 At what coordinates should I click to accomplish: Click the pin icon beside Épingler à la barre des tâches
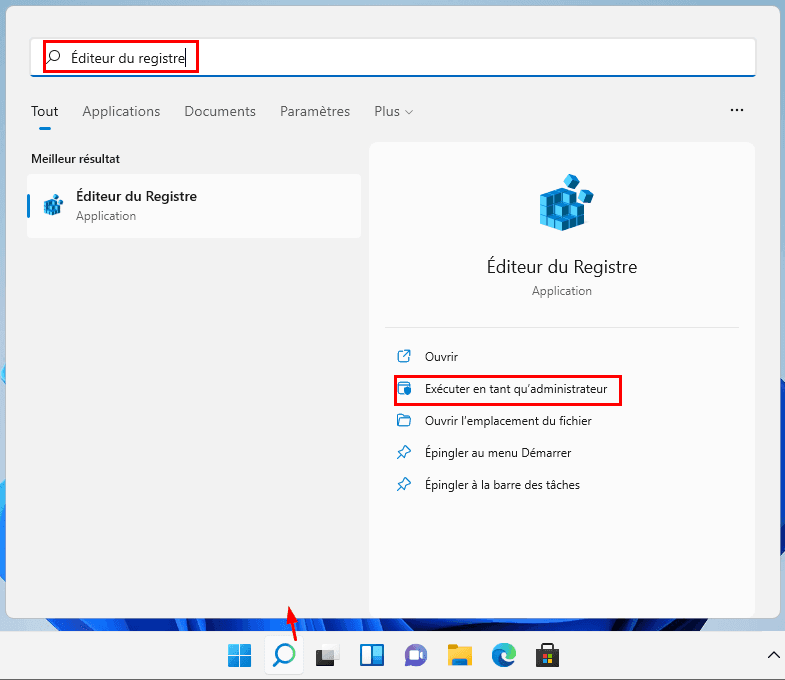tap(404, 484)
